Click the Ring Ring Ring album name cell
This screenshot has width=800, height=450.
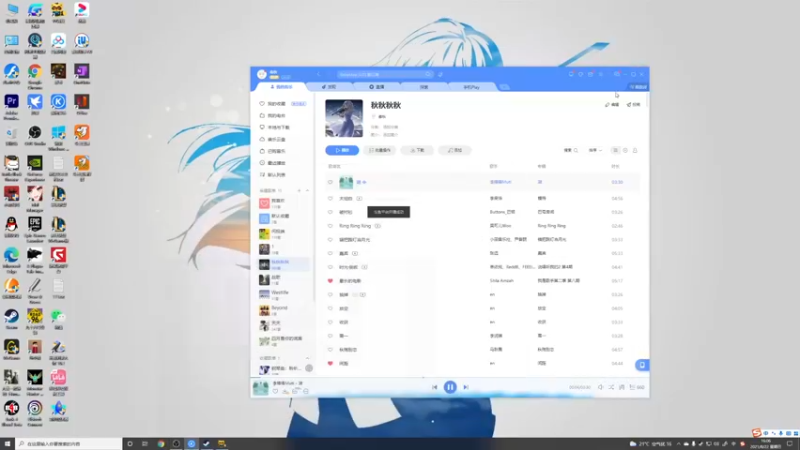[x=552, y=226]
